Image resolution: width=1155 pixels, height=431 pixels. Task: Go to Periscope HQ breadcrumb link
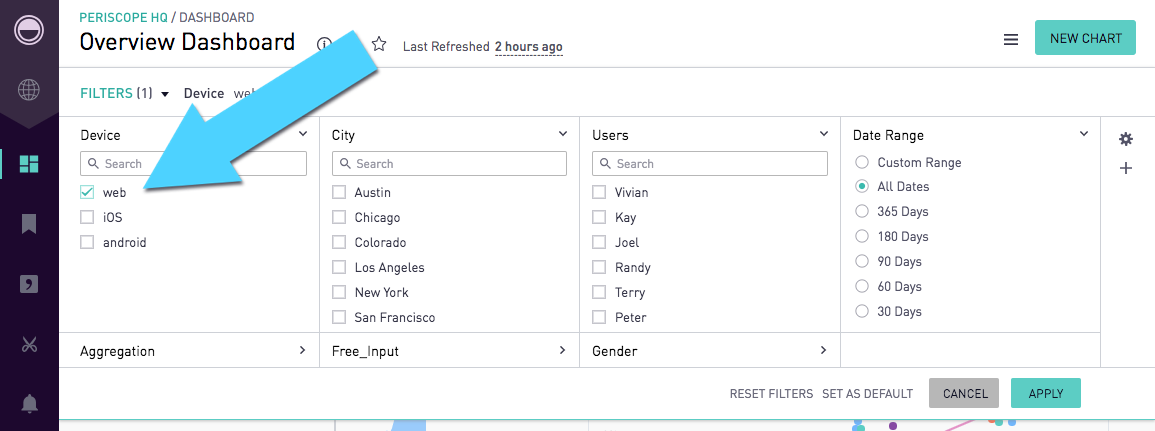click(123, 17)
